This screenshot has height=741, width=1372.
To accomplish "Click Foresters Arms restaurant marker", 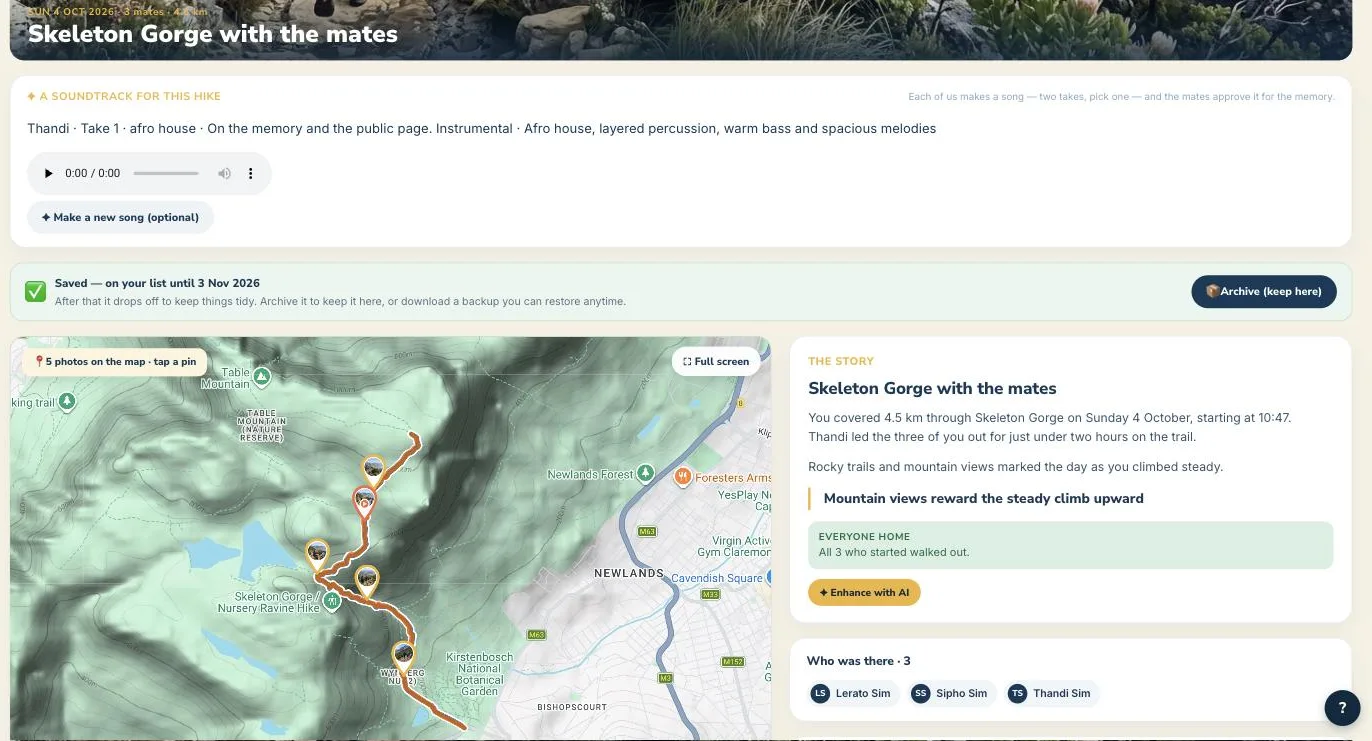I will tap(683, 477).
